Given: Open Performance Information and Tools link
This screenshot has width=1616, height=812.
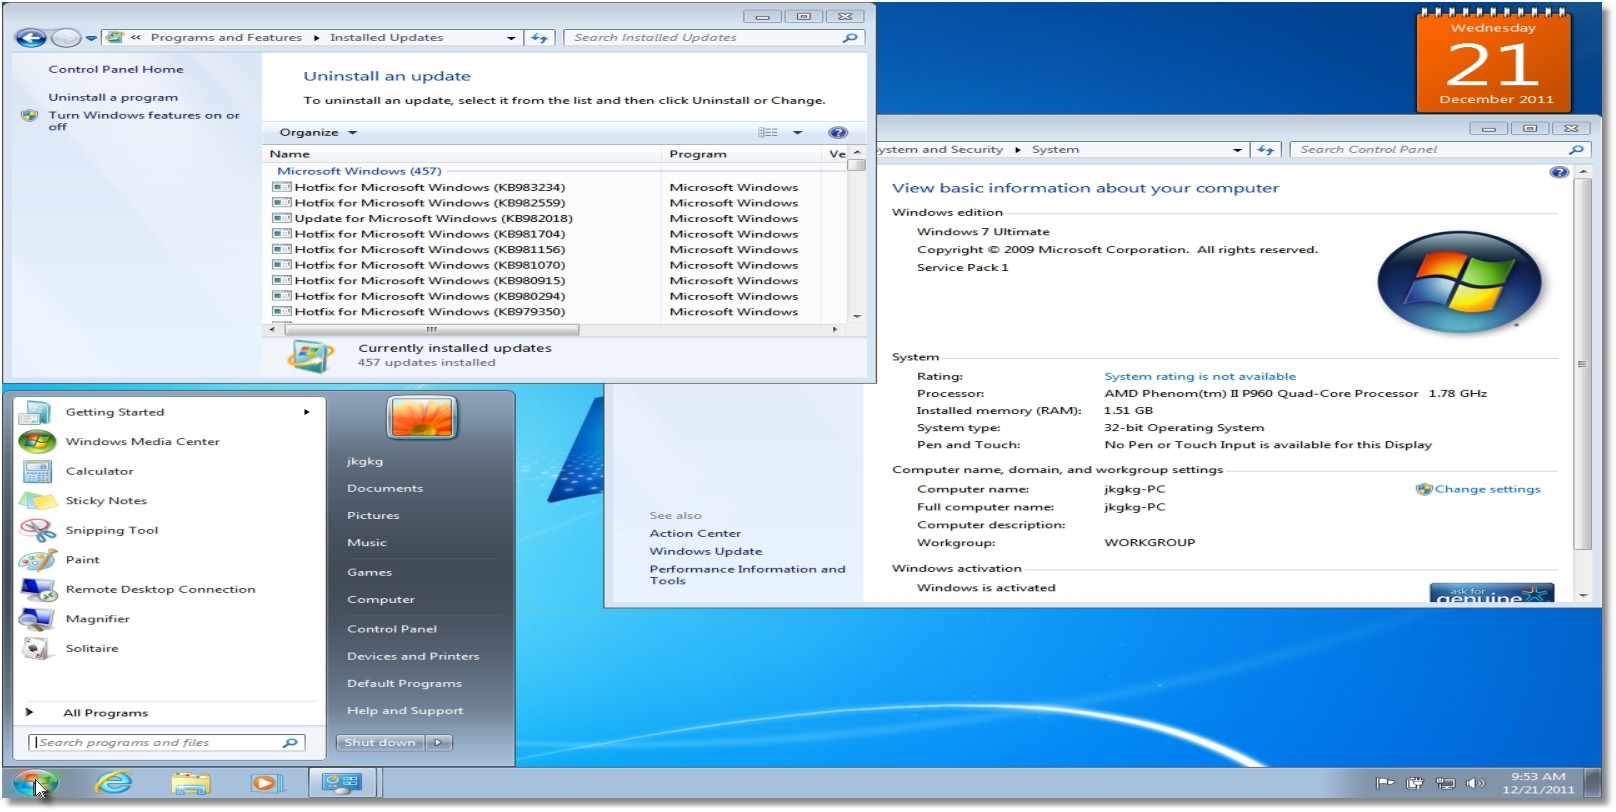Looking at the screenshot, I should tap(747, 575).
